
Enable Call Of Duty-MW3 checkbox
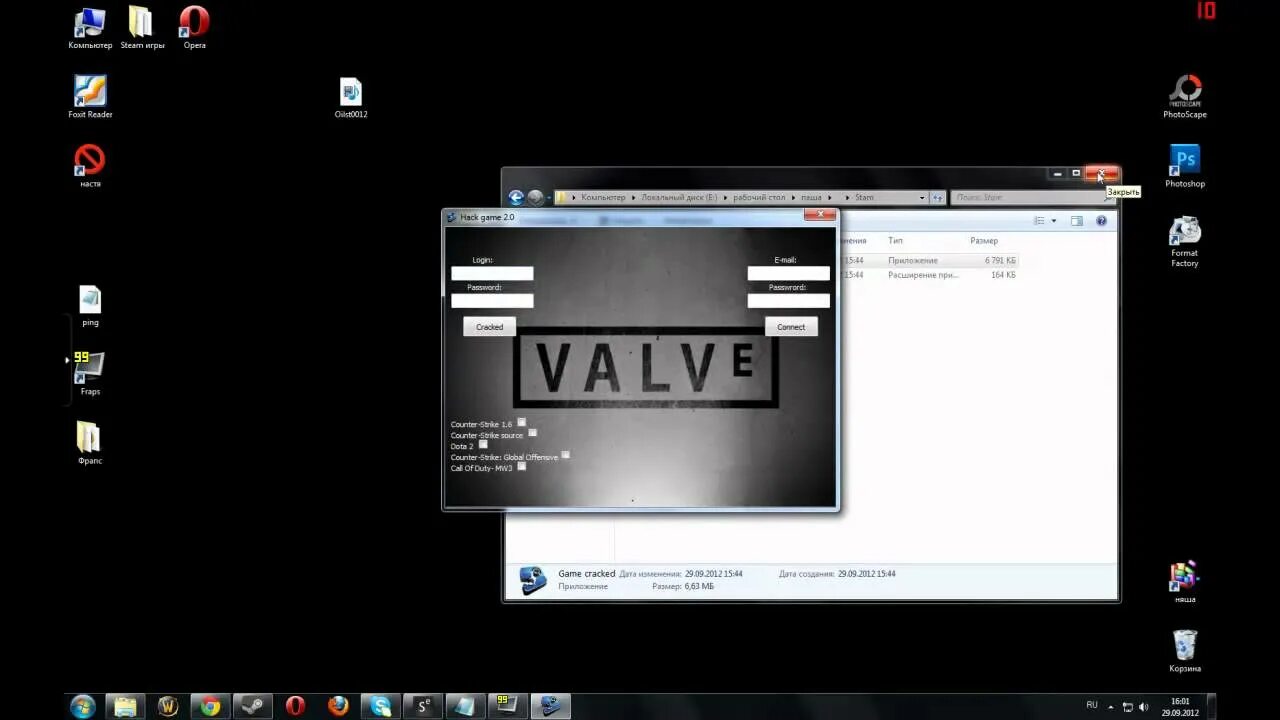pos(521,466)
